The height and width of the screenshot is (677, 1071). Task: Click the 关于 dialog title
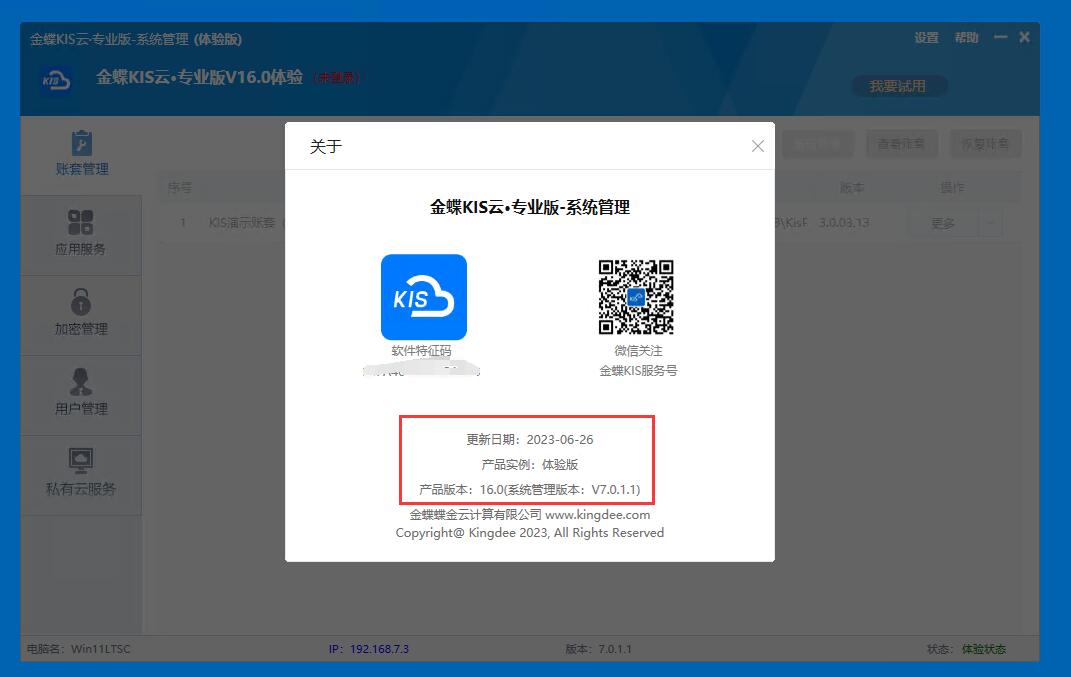click(326, 146)
